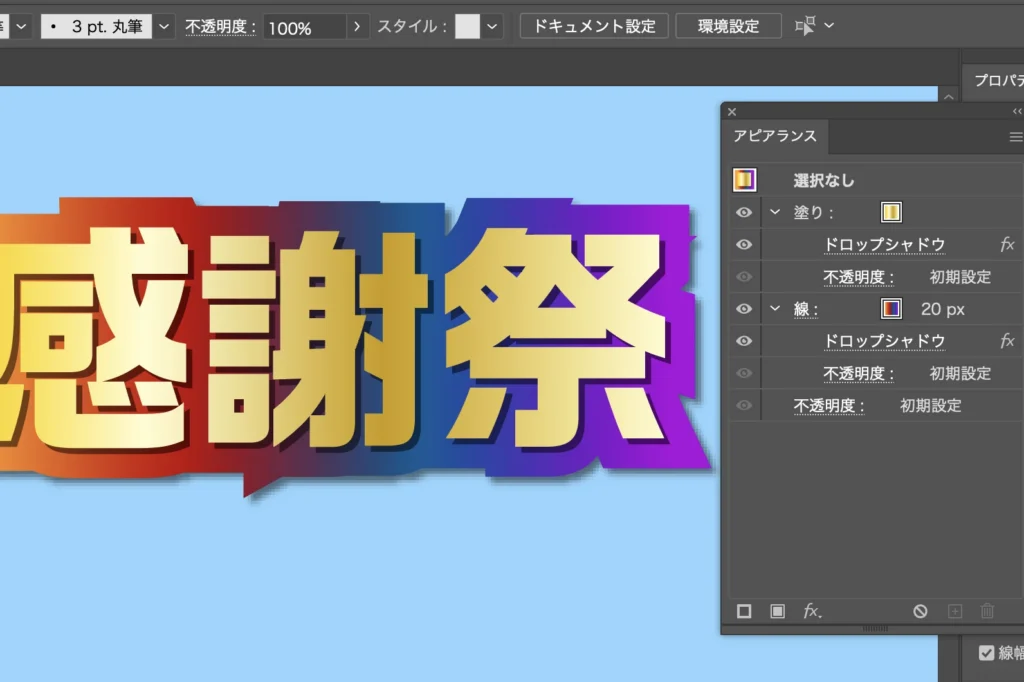Open the プロパティ panel tab
The height and width of the screenshot is (682, 1024).
(997, 81)
